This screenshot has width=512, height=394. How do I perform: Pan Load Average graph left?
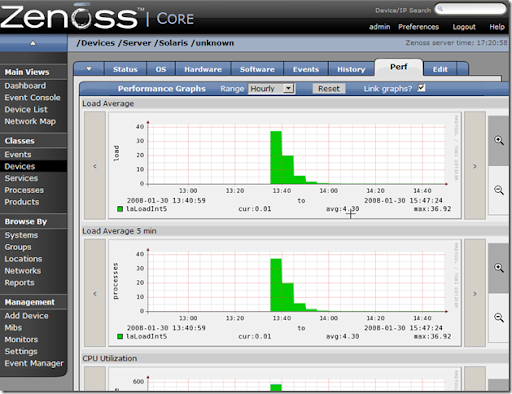(x=95, y=166)
